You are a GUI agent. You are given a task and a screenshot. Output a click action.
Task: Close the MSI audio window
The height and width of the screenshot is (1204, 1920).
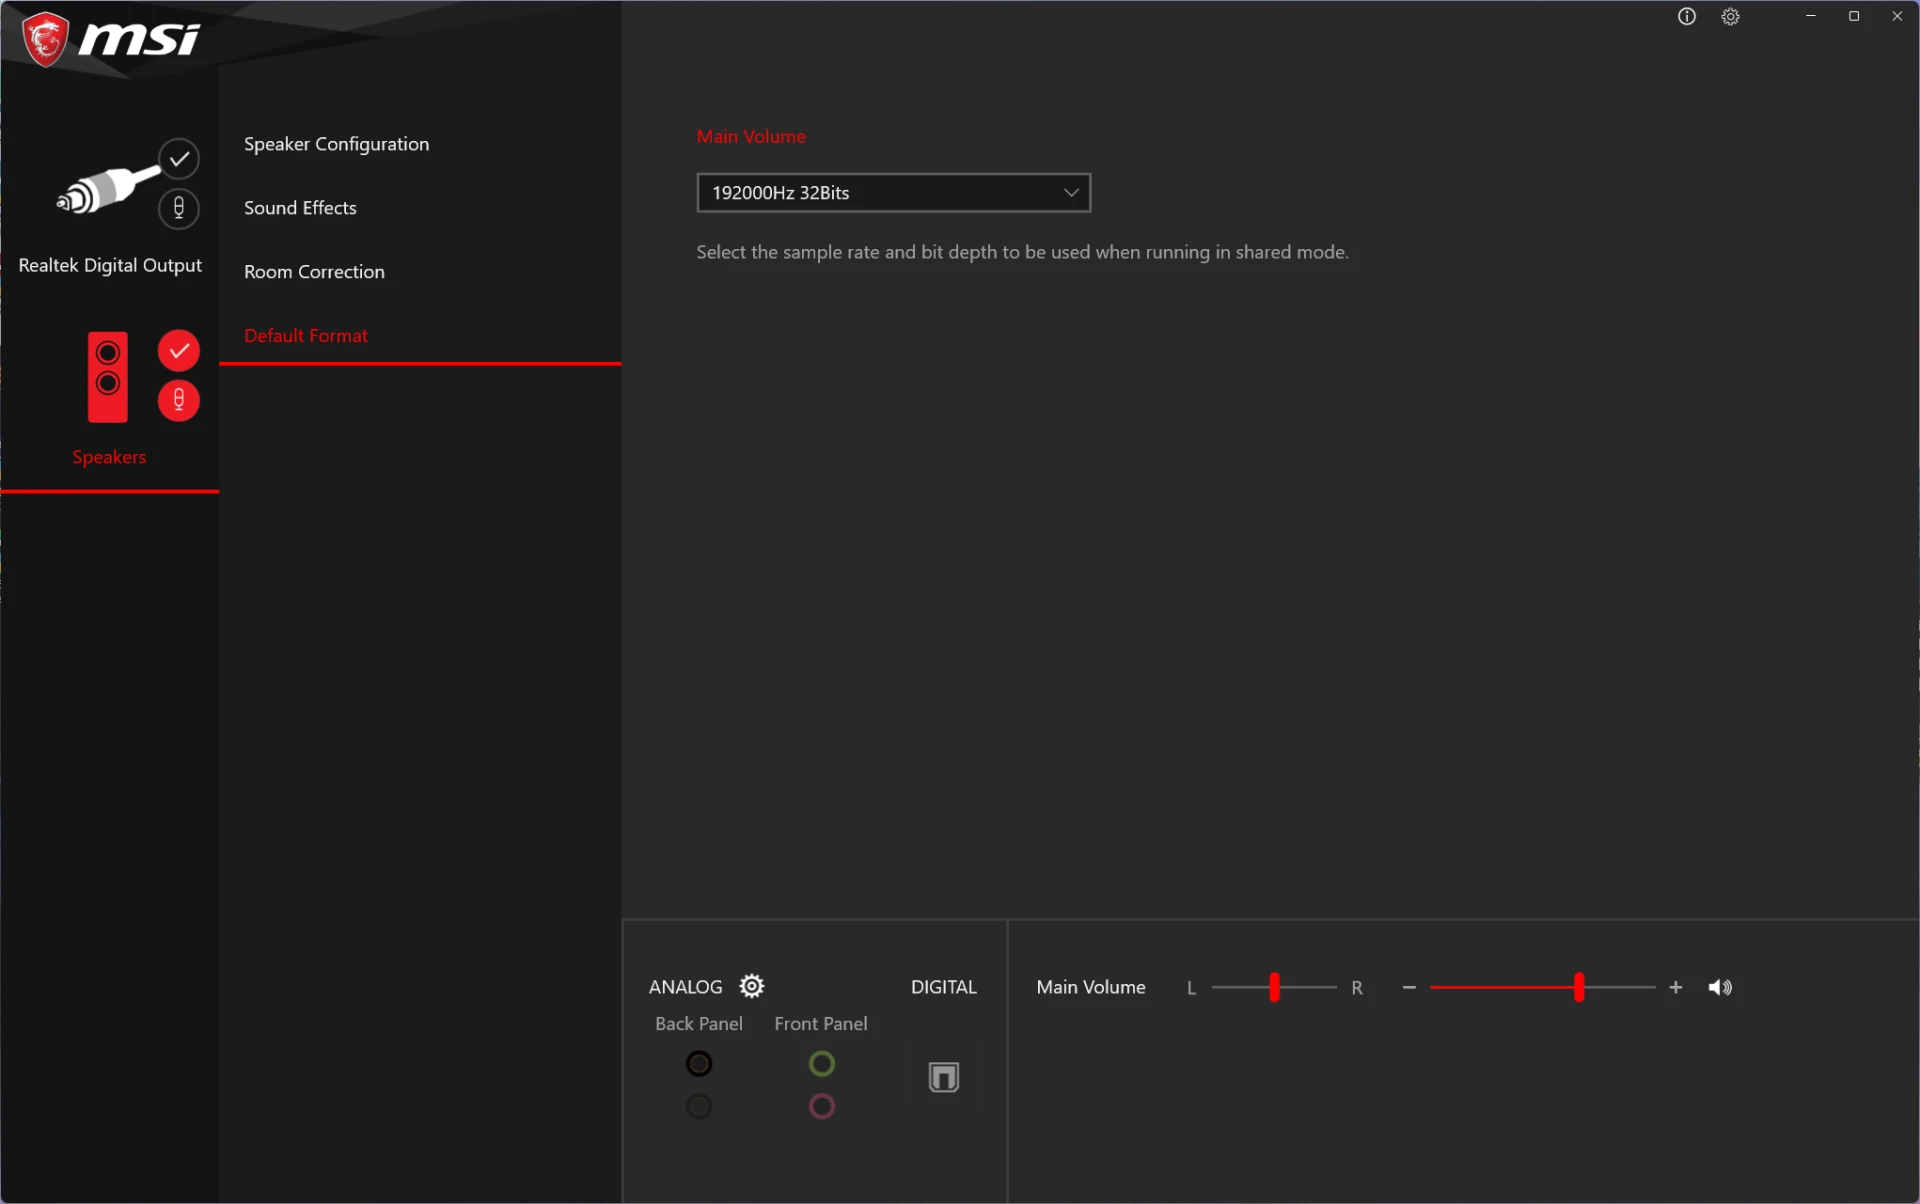(x=1897, y=16)
